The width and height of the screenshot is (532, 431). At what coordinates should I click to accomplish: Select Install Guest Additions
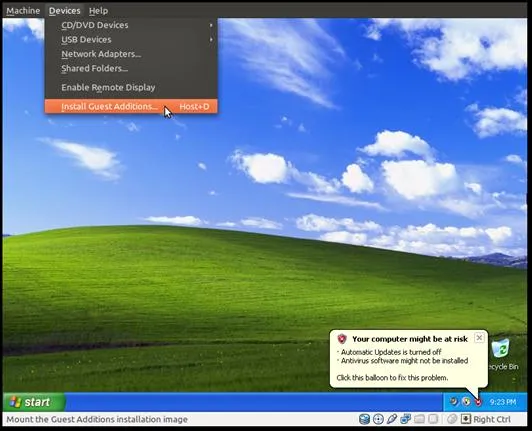(131, 107)
